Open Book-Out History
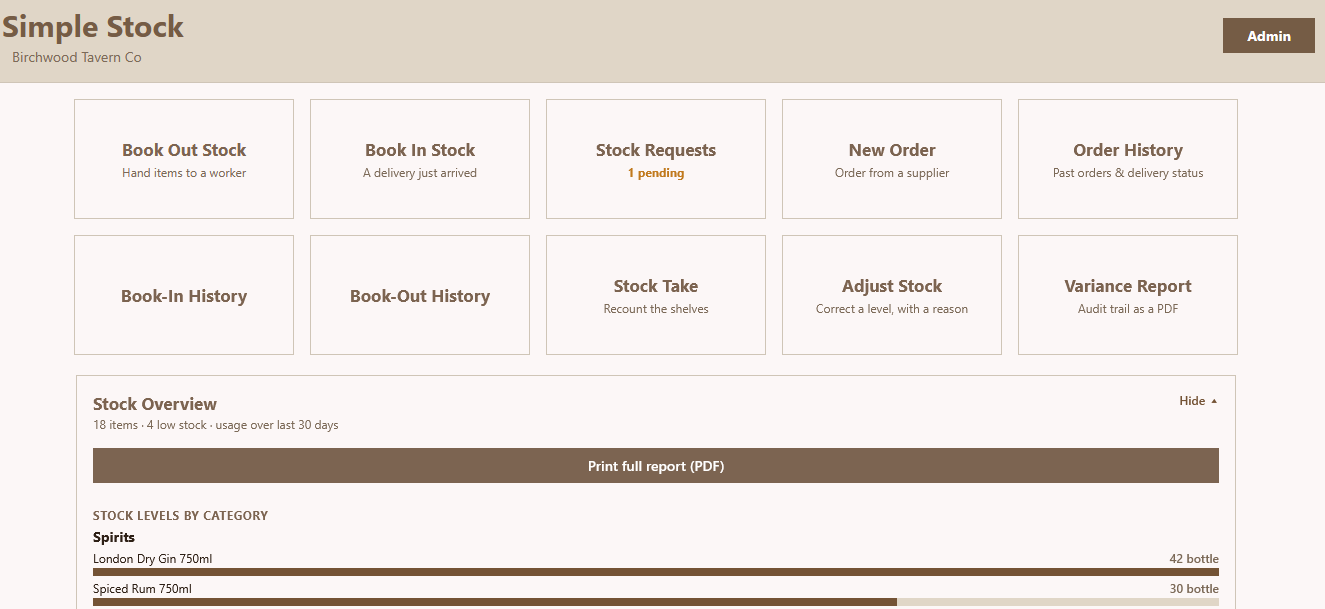 (x=420, y=295)
